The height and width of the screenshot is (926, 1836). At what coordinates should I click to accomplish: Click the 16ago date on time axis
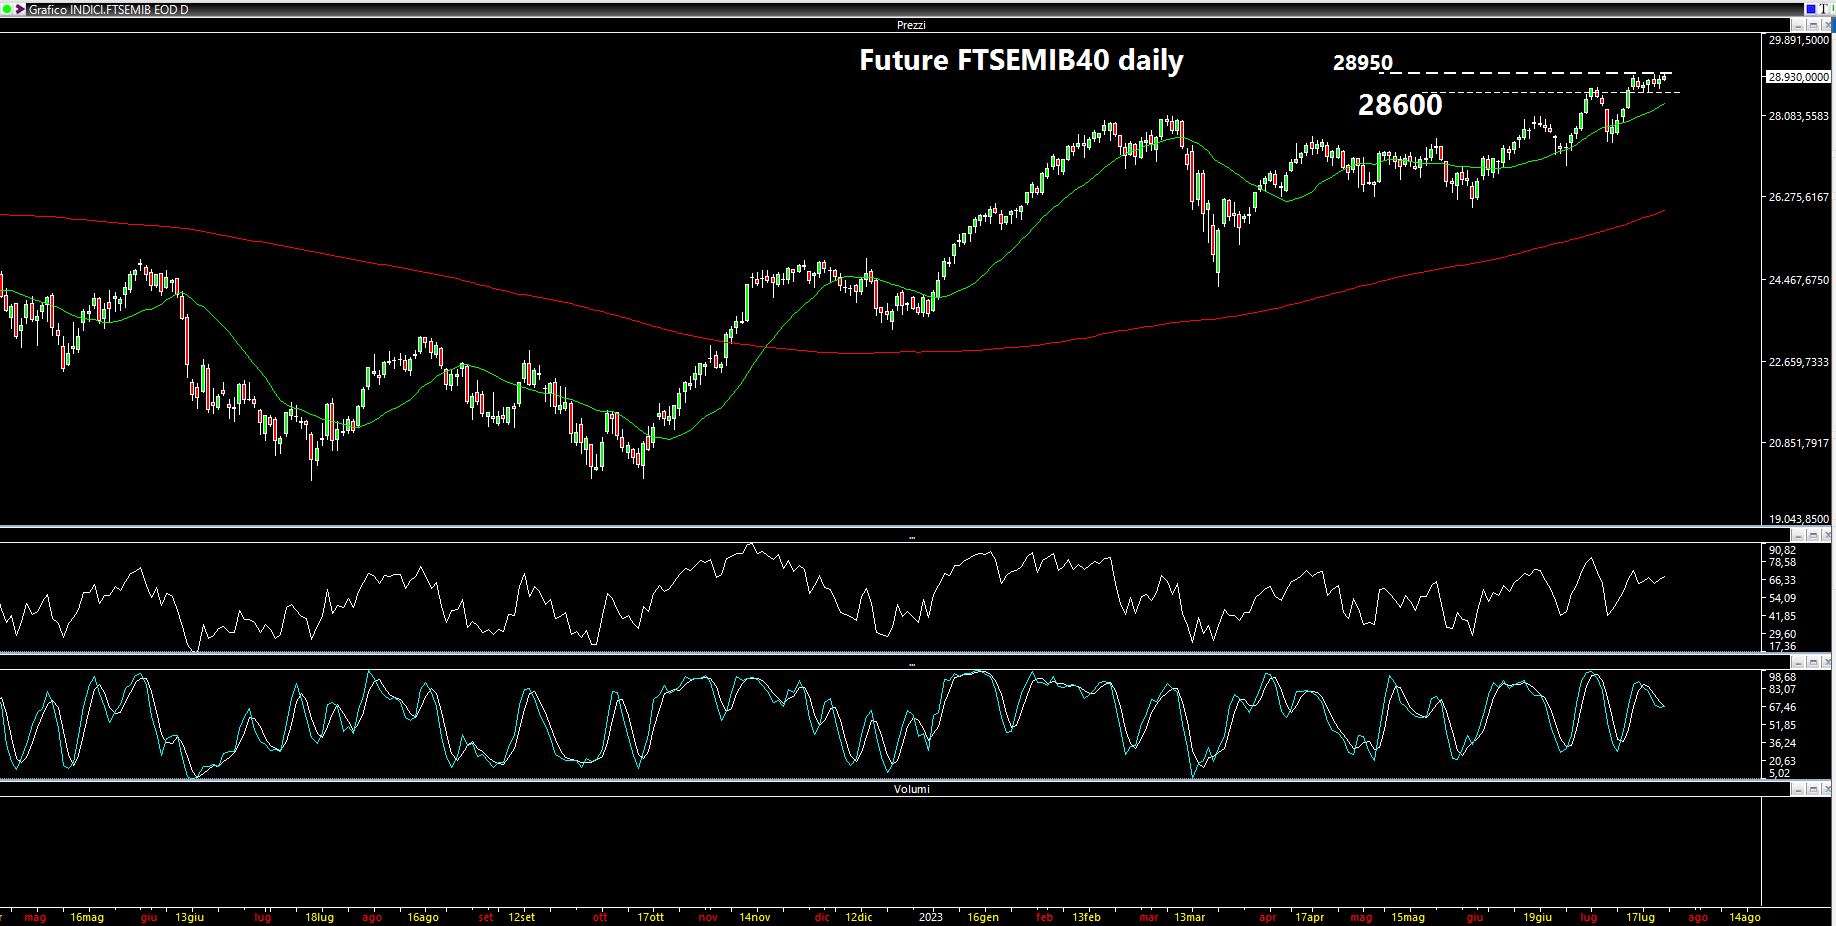point(423,917)
